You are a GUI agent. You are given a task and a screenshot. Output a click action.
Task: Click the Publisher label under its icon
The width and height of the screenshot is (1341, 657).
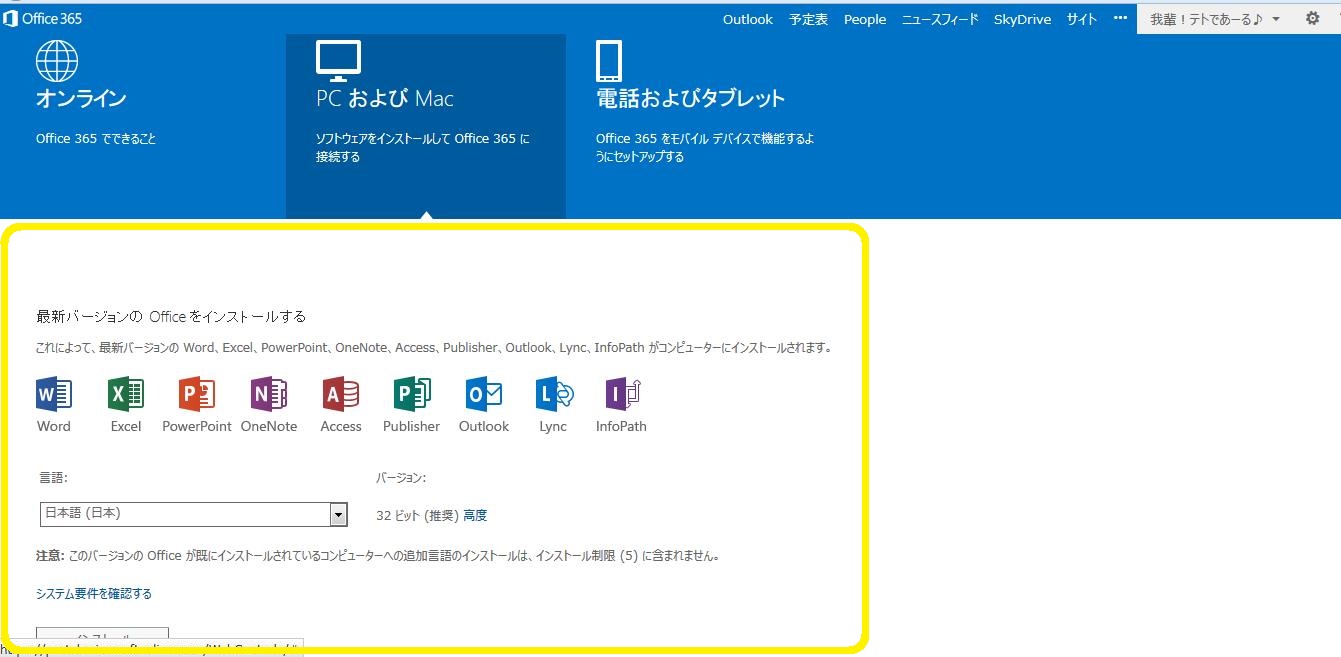[411, 426]
